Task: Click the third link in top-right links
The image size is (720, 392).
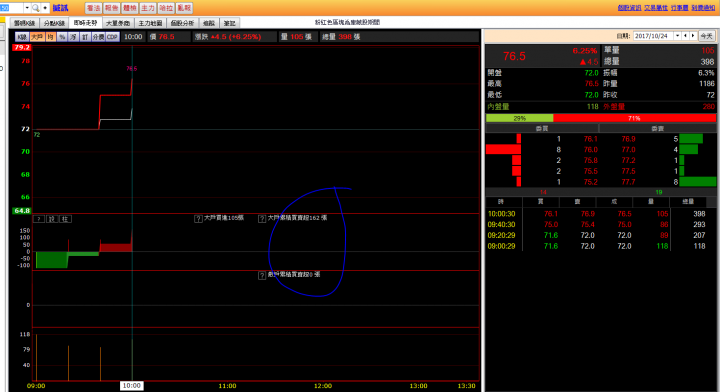Action: pyautogui.click(x=680, y=8)
